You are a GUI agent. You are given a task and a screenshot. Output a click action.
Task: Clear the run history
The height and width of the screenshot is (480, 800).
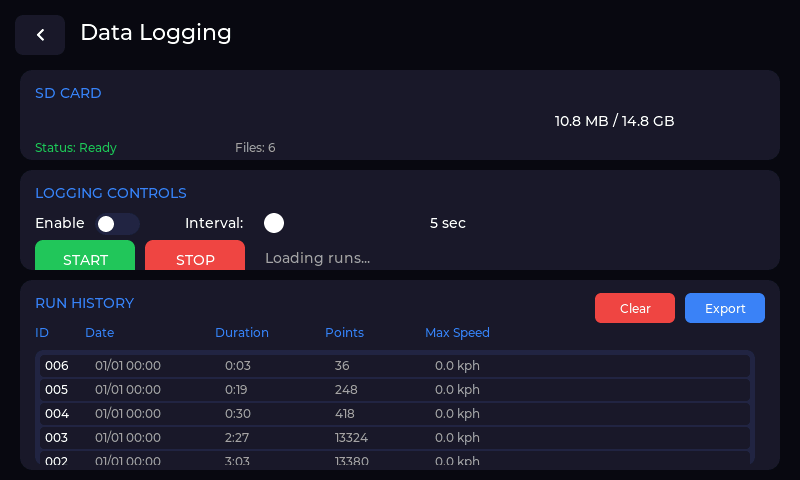click(635, 308)
